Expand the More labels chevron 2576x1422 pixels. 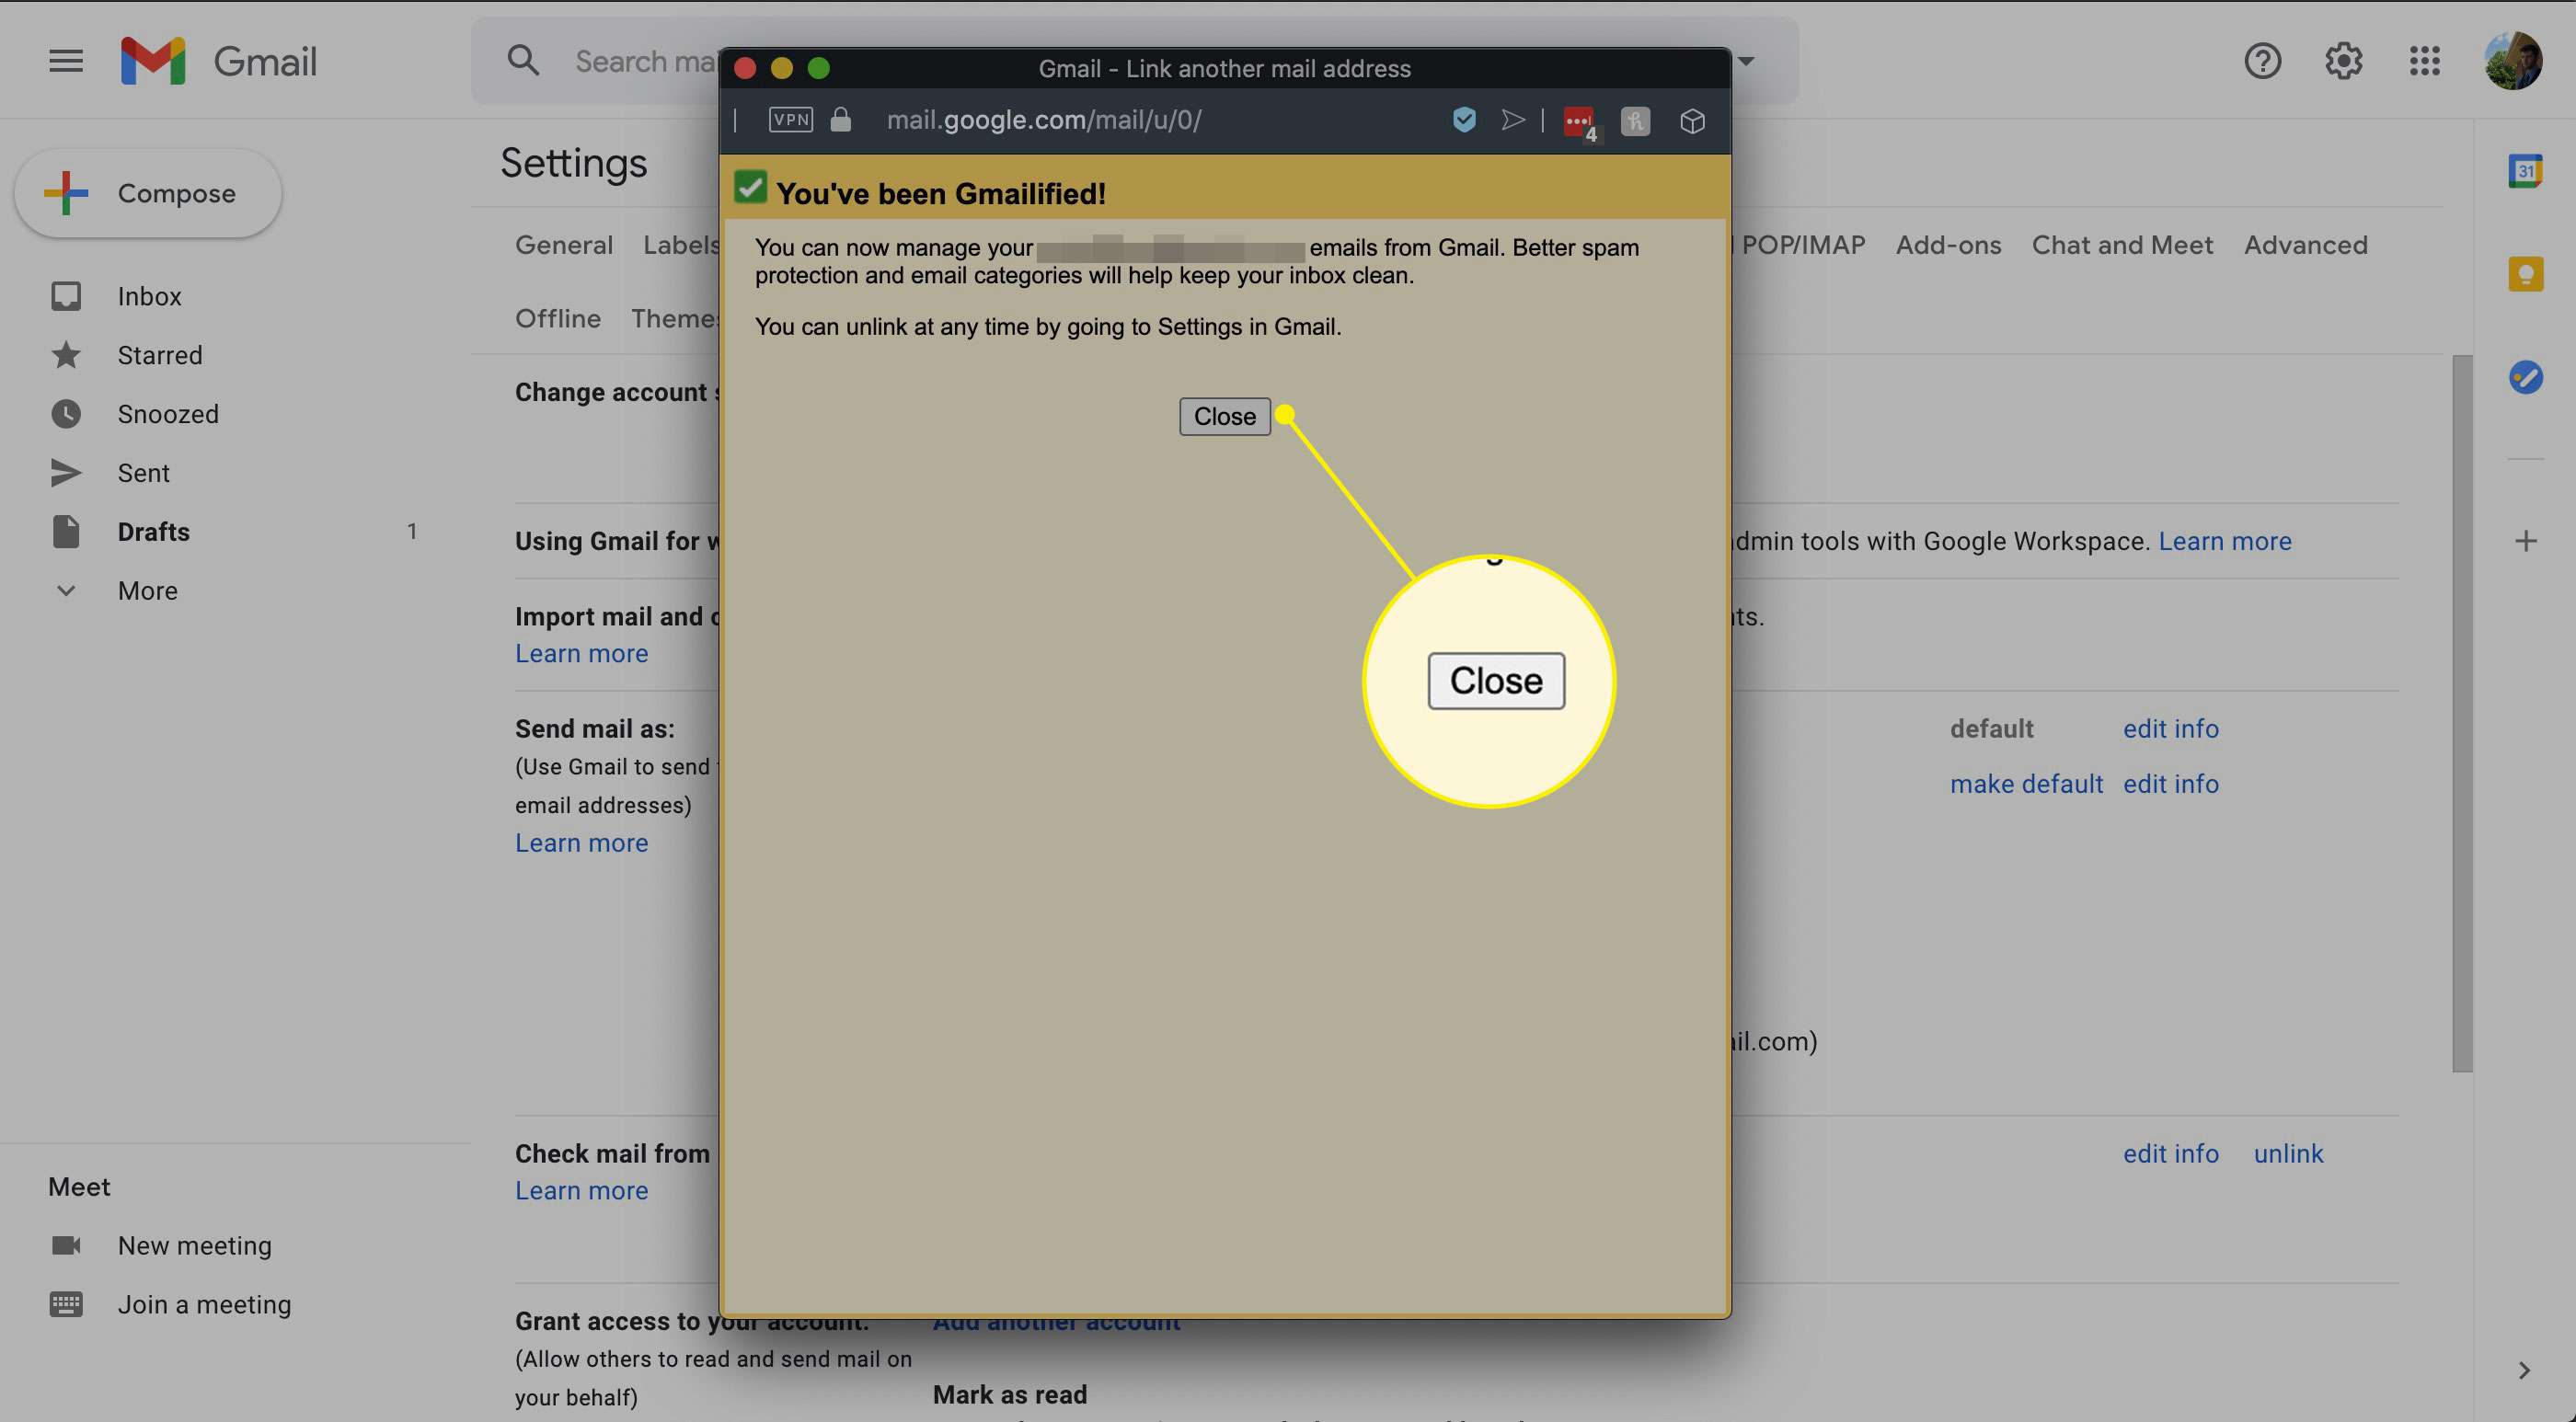point(66,591)
